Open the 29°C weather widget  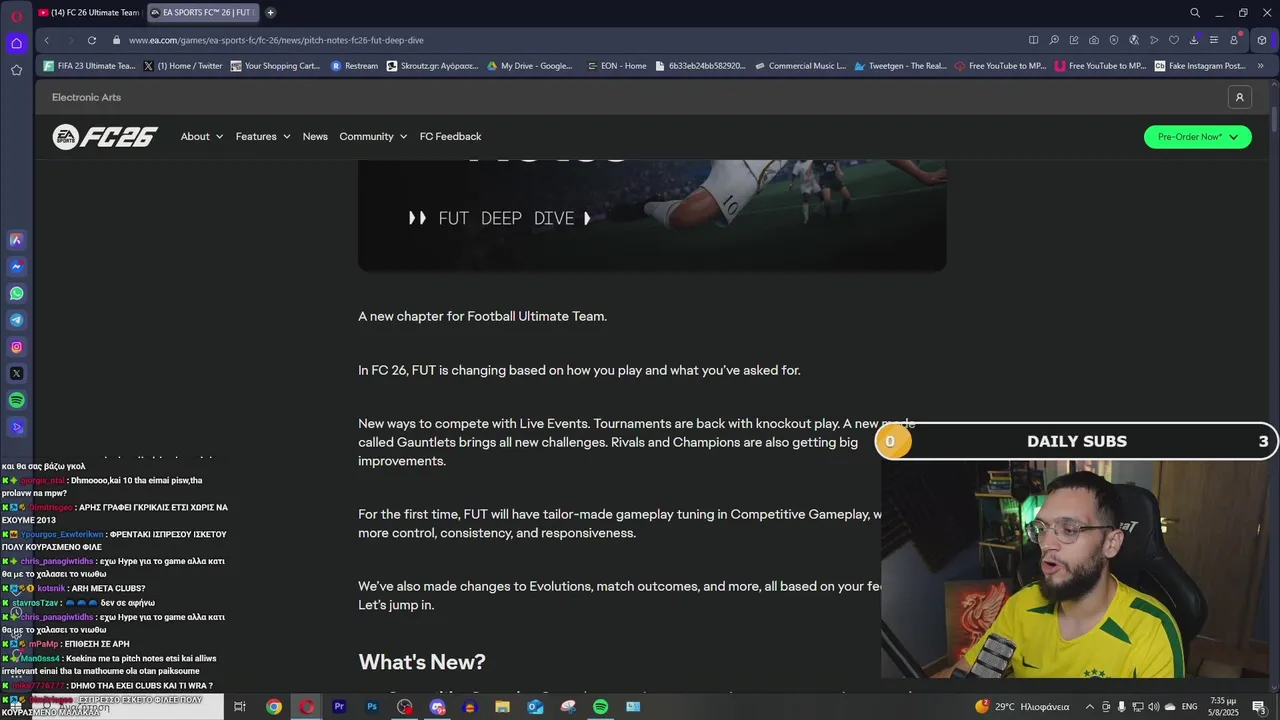coord(1022,707)
